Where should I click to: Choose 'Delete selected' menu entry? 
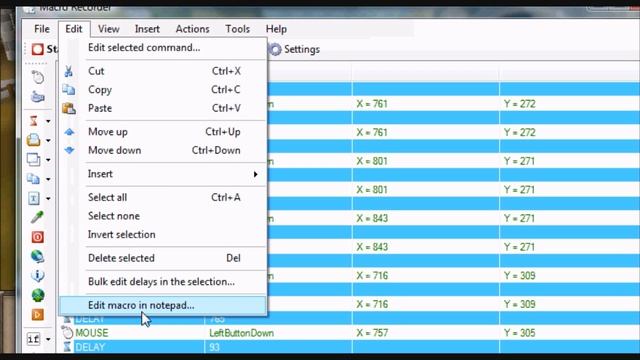(x=163, y=258)
